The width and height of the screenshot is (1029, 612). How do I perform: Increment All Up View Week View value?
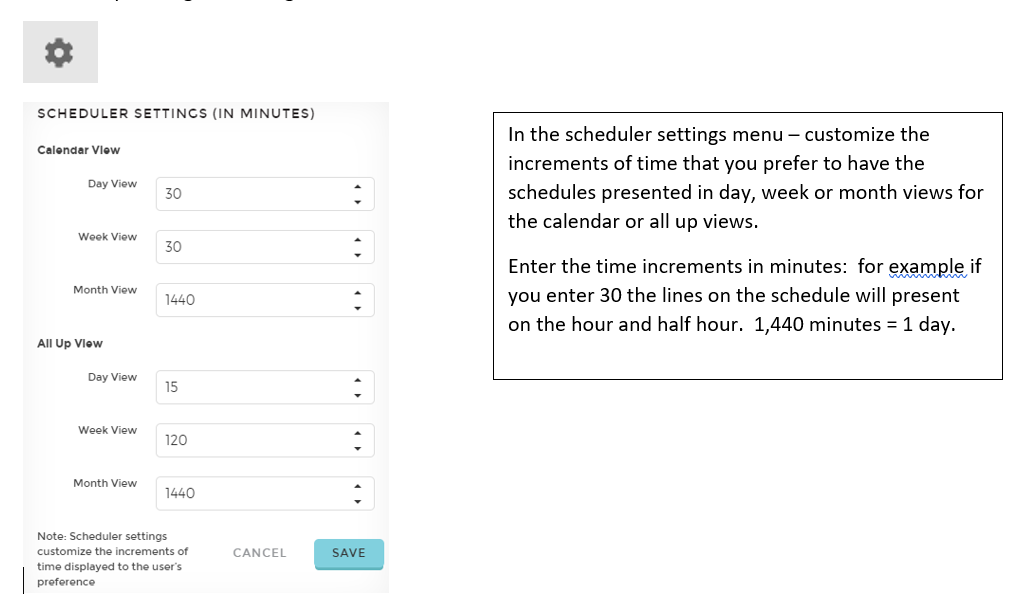click(x=358, y=434)
